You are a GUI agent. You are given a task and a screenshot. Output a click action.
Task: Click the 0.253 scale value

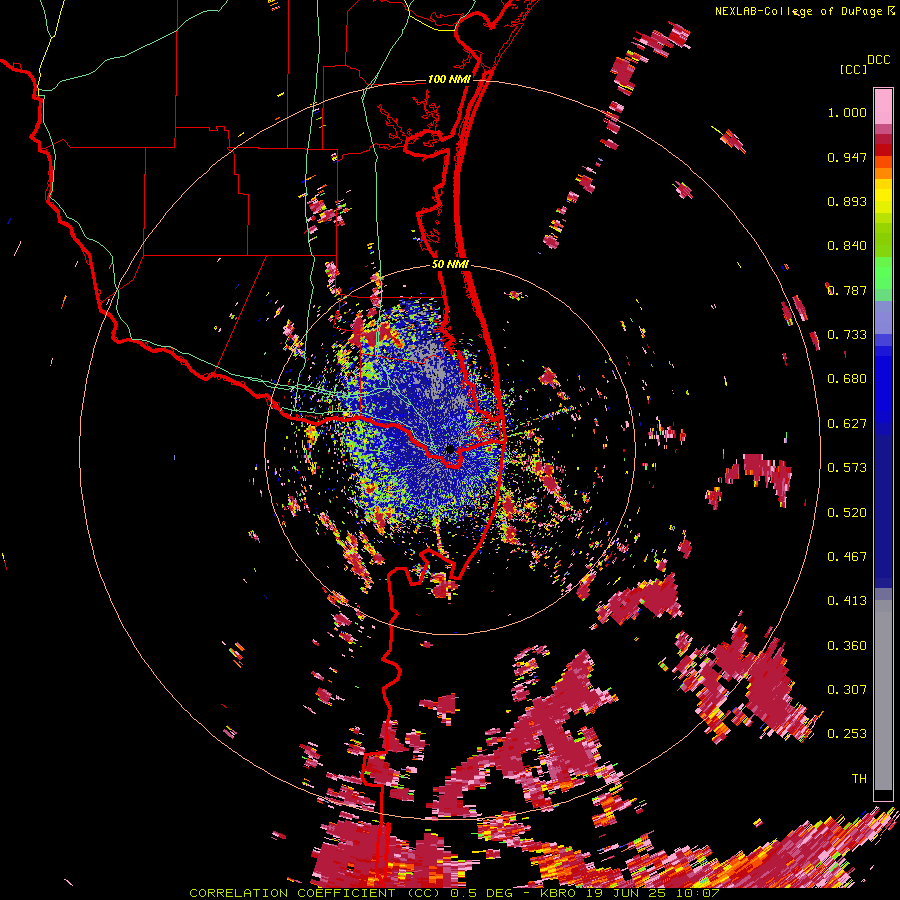click(847, 734)
